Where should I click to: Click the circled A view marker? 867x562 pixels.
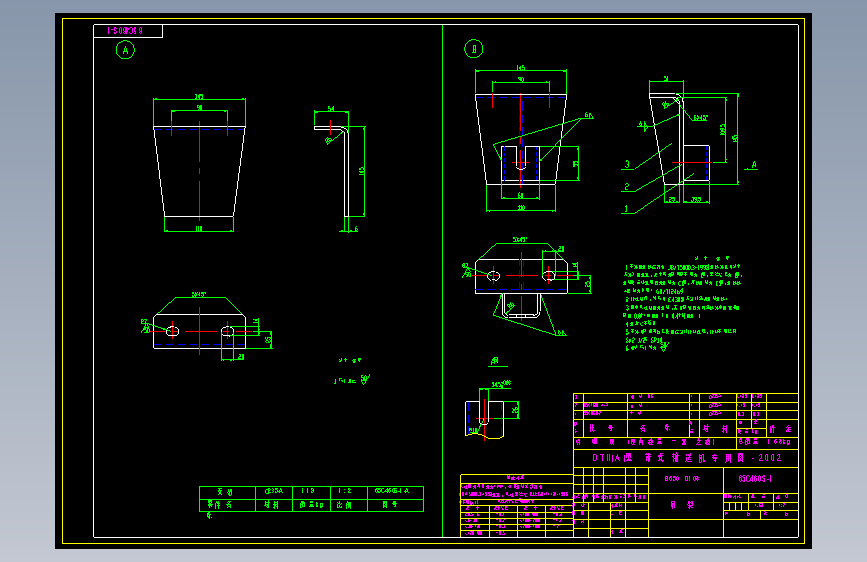[x=126, y=50]
